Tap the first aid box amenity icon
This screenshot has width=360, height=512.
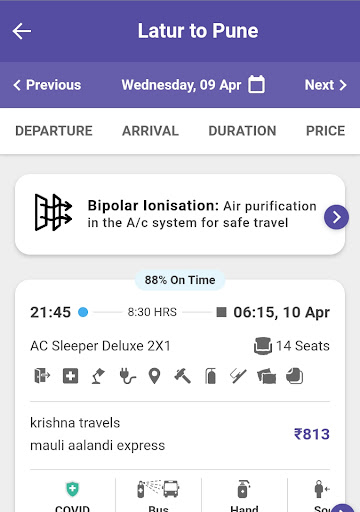[71, 376]
